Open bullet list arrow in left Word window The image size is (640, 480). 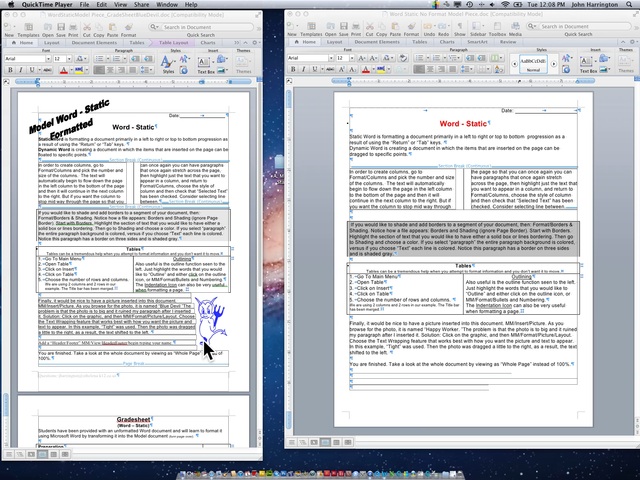[108, 59]
